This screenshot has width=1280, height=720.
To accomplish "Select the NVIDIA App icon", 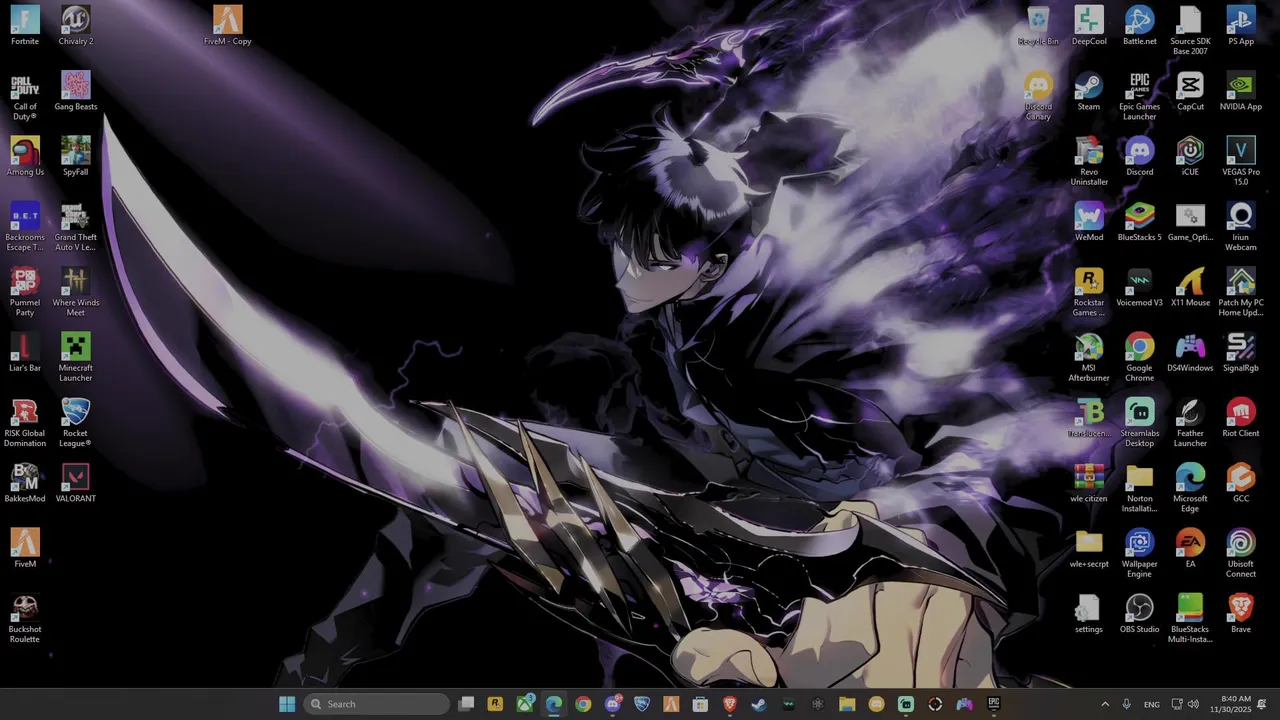I will click(1241, 91).
